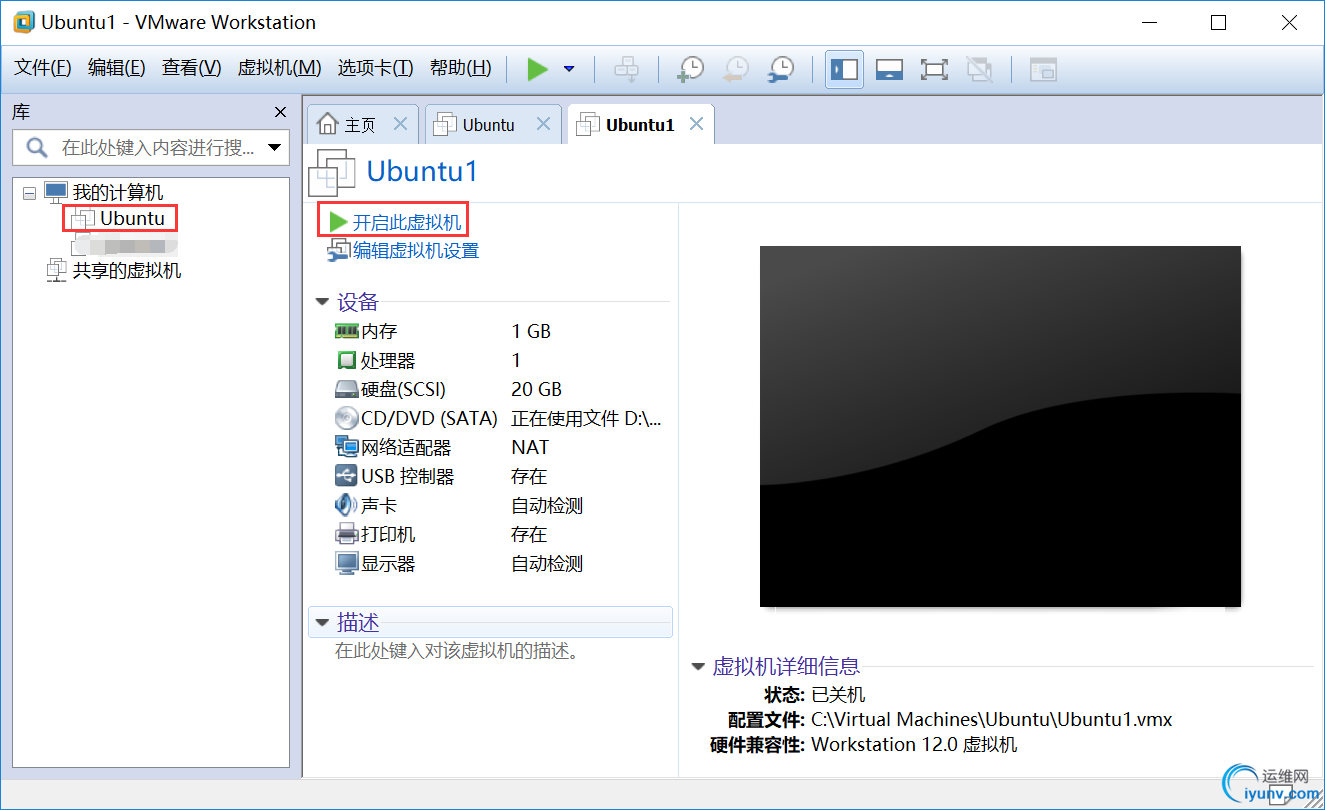Click the 已关机 status text
This screenshot has width=1325, height=810.
point(838,694)
